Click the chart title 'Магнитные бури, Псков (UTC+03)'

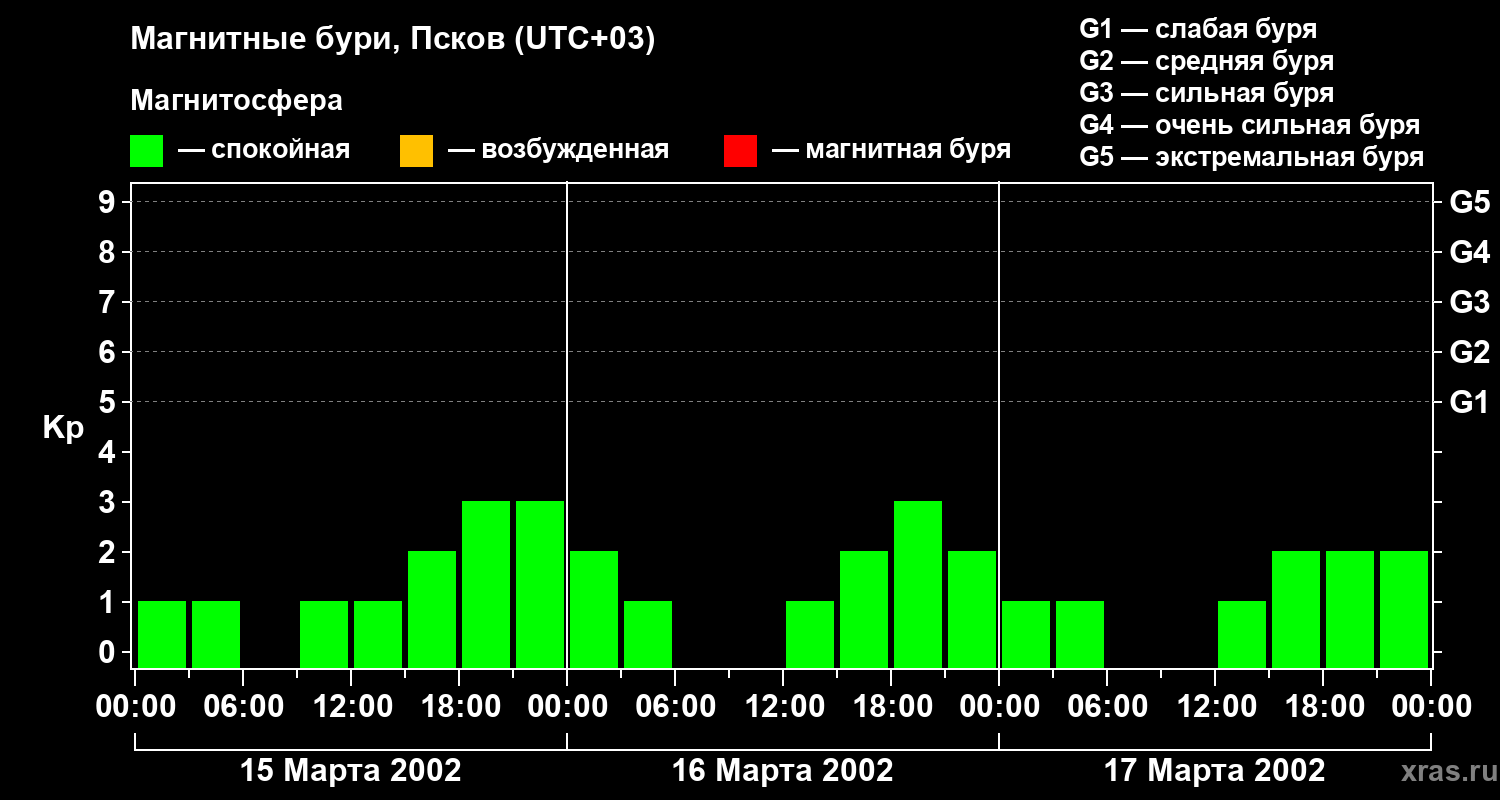[392, 40]
